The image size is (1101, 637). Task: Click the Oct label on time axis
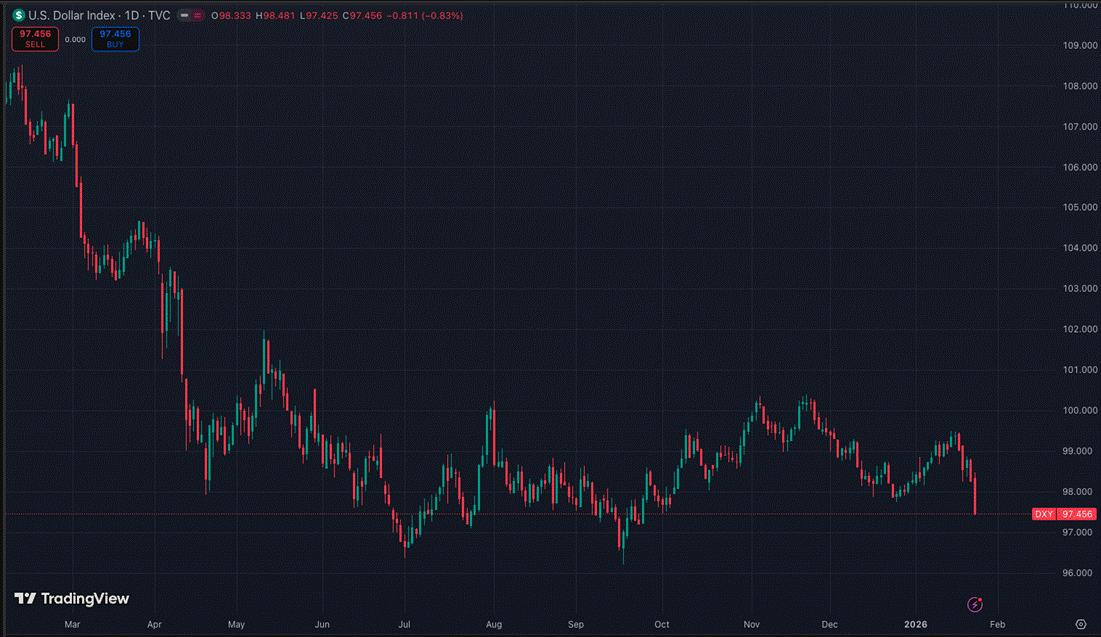pyautogui.click(x=661, y=624)
